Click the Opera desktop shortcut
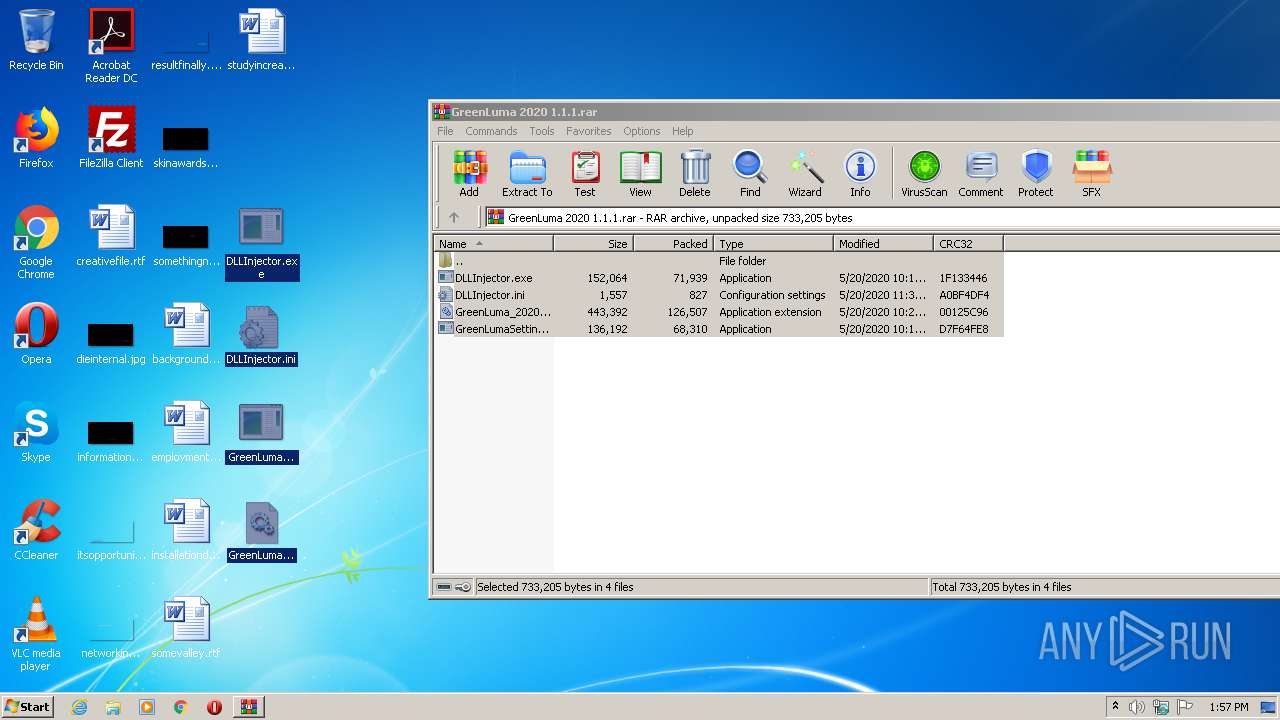The height and width of the screenshot is (720, 1280). pos(36,334)
